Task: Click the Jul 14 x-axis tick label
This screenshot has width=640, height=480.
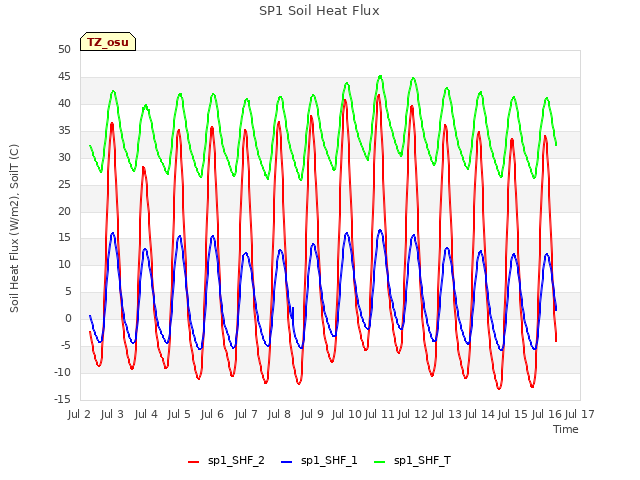Action: [x=480, y=414]
